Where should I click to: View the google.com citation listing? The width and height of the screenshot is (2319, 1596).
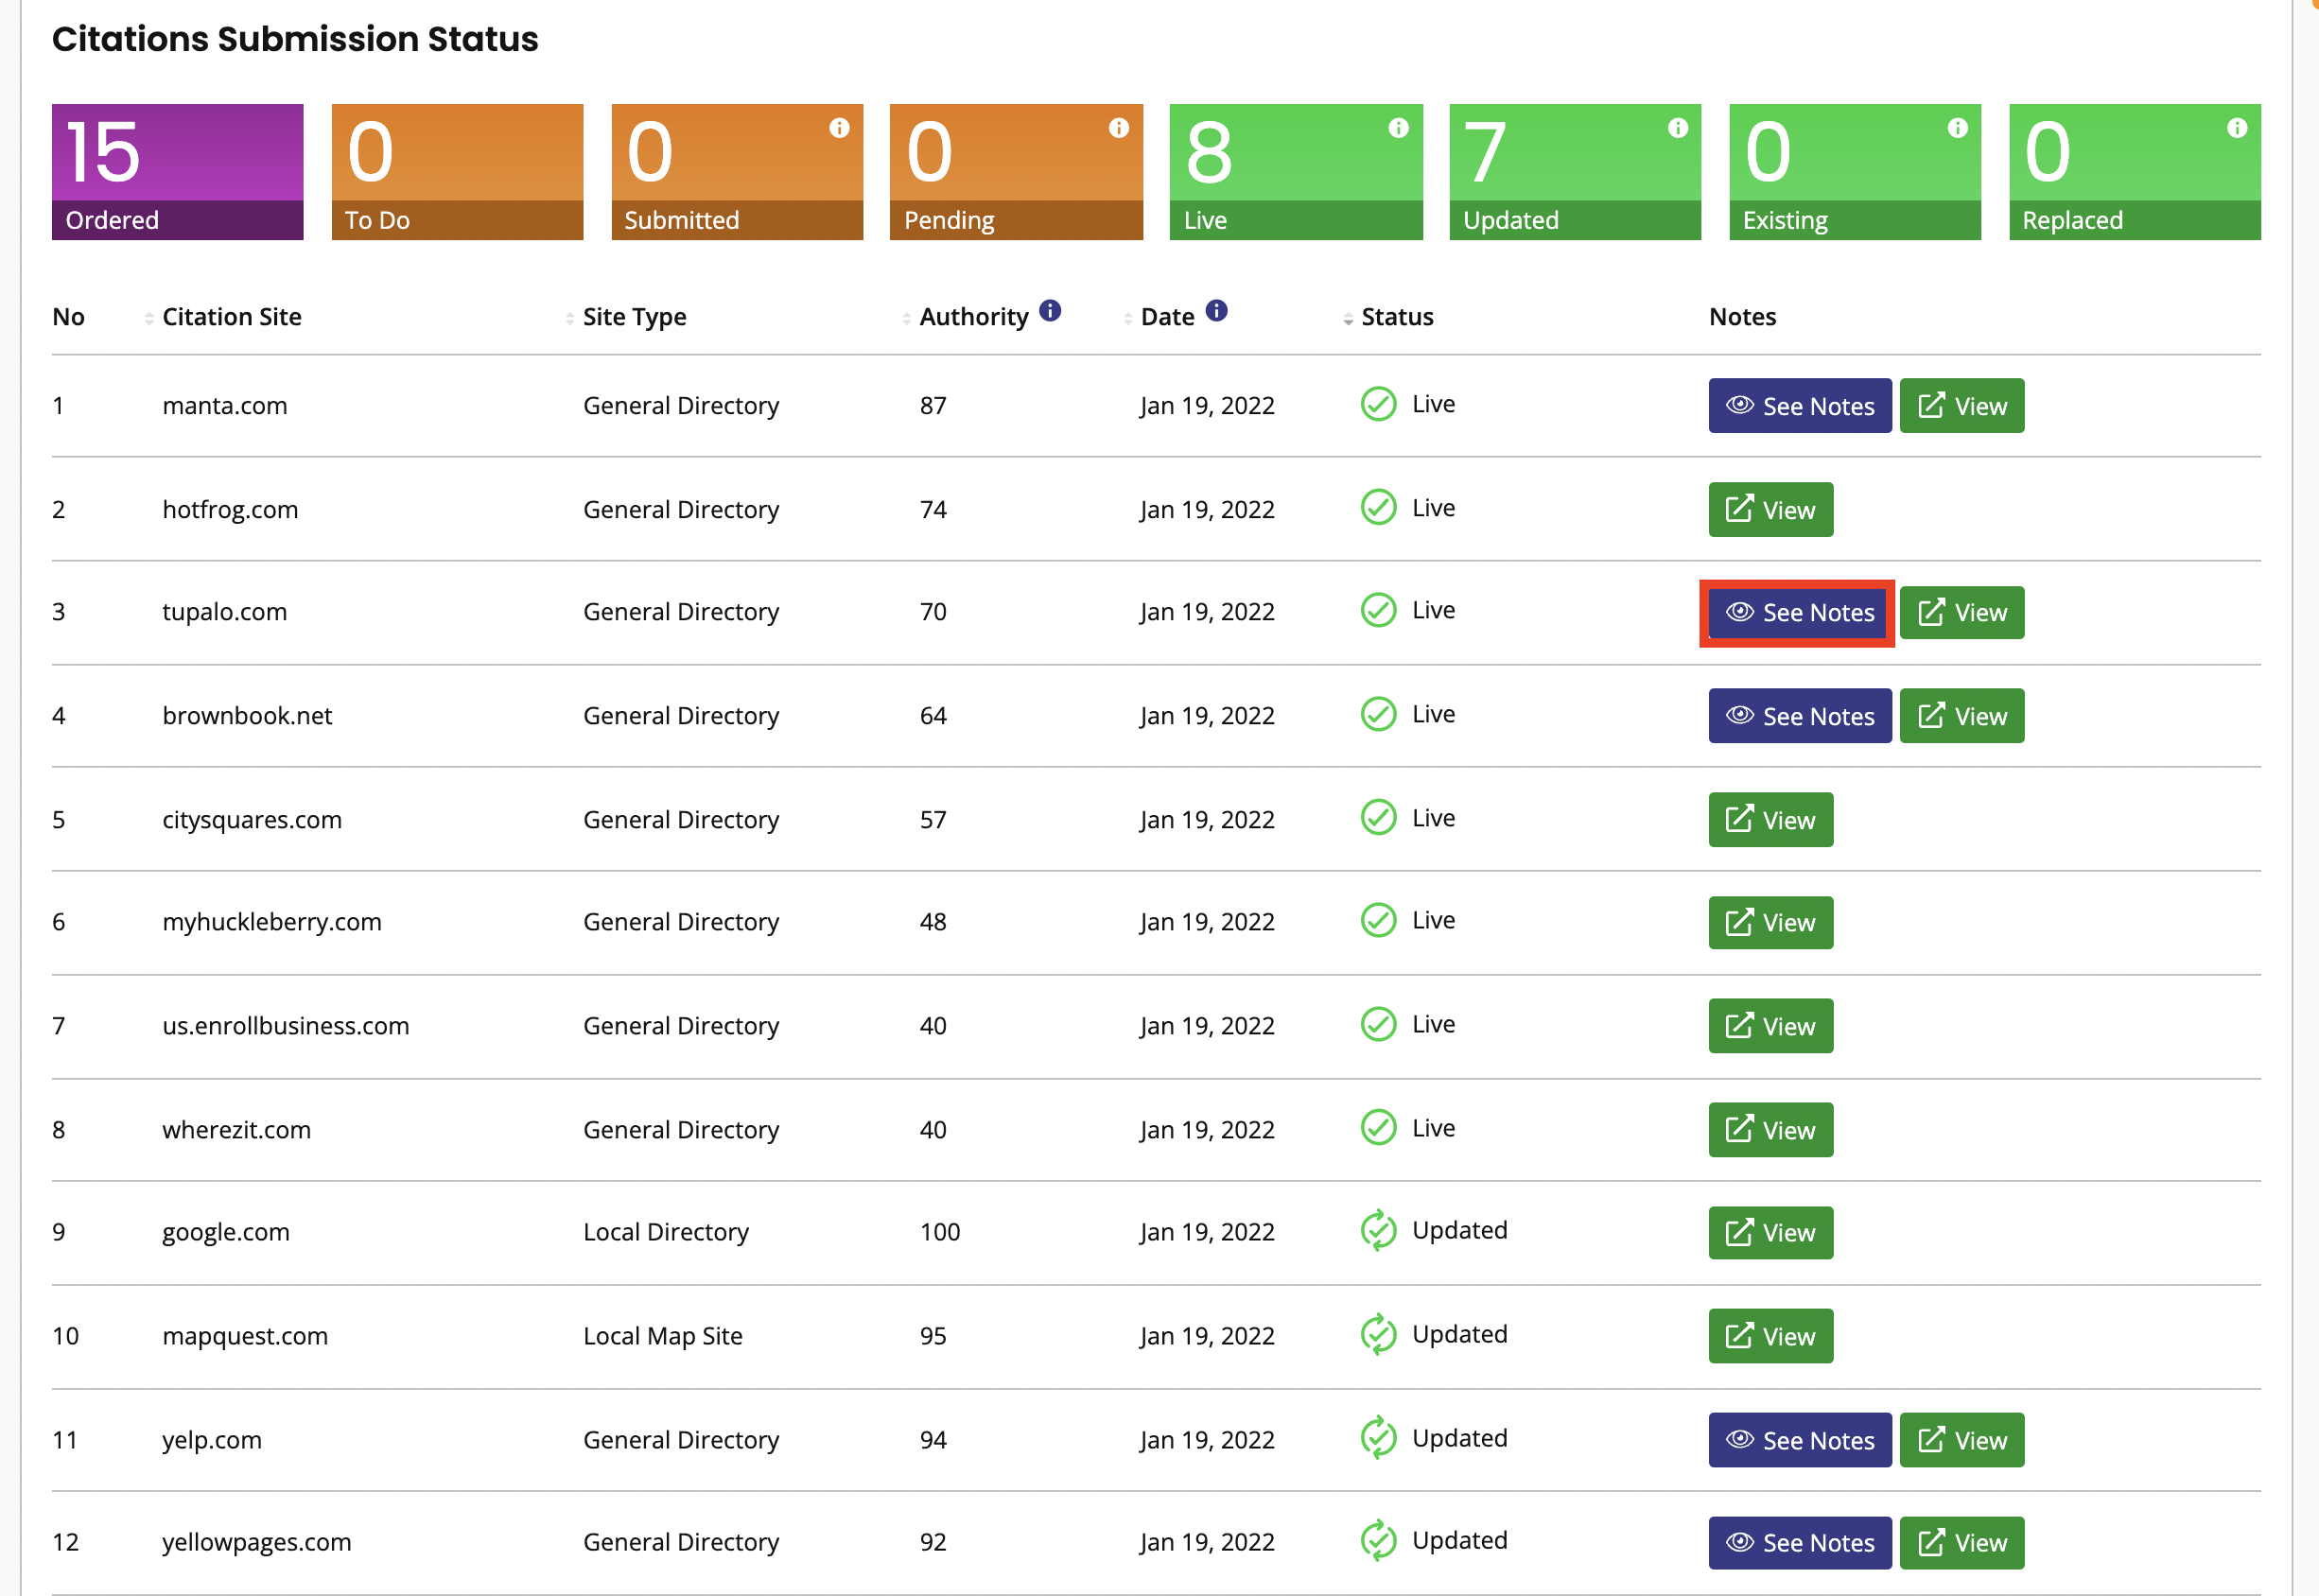tap(1770, 1233)
